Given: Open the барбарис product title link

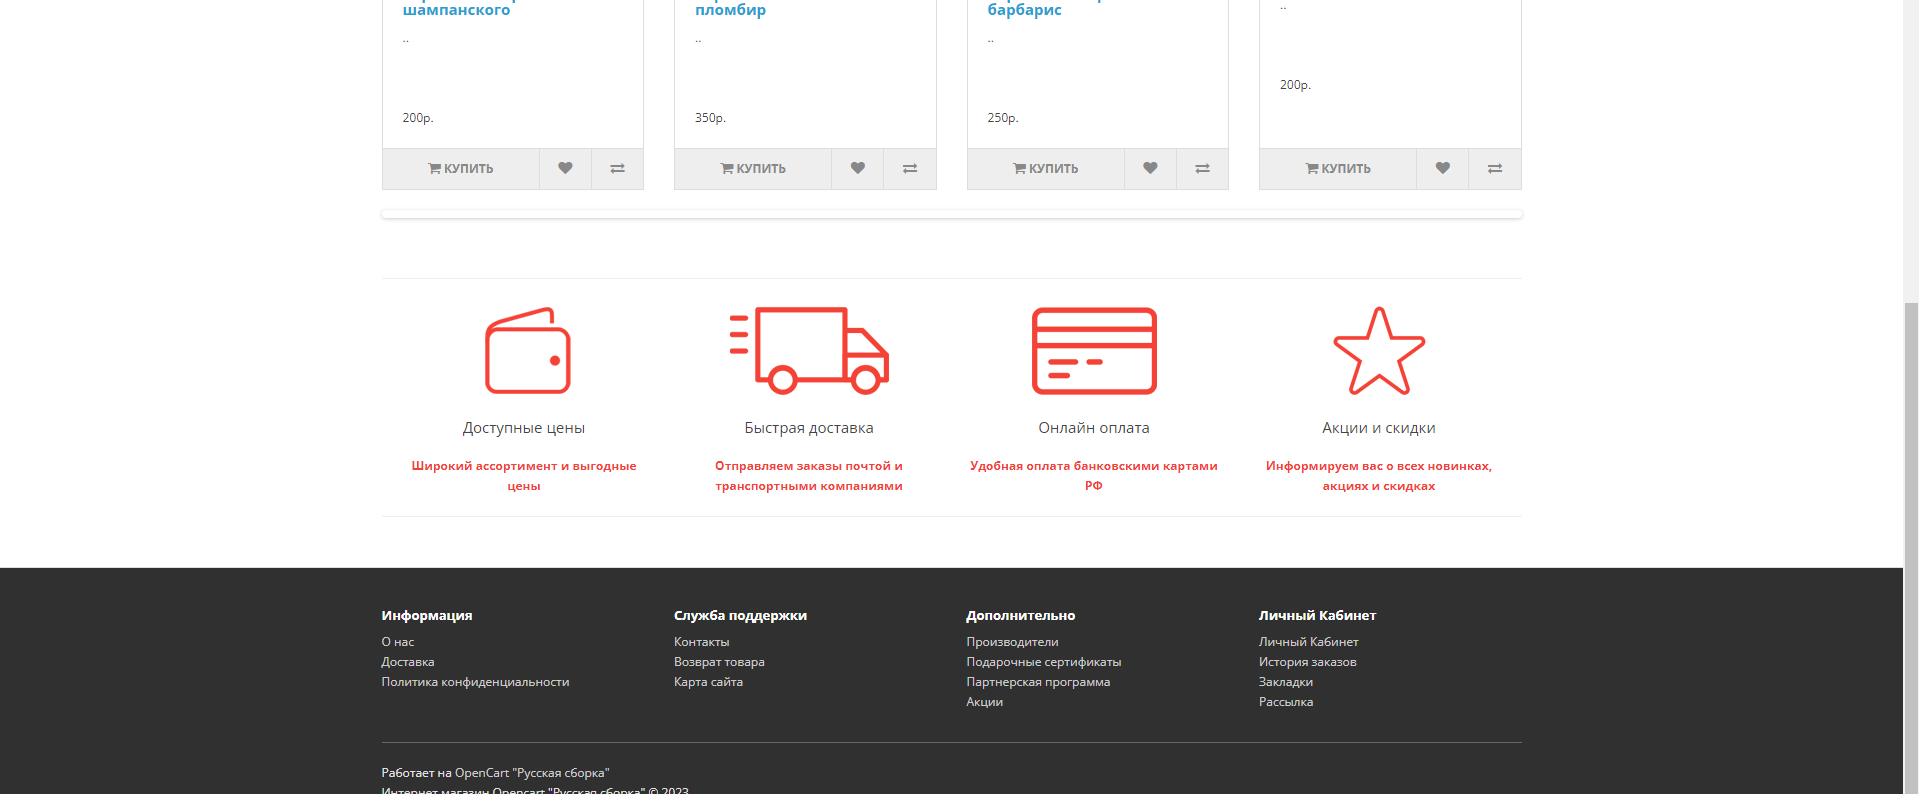Looking at the screenshot, I should click(x=1024, y=10).
